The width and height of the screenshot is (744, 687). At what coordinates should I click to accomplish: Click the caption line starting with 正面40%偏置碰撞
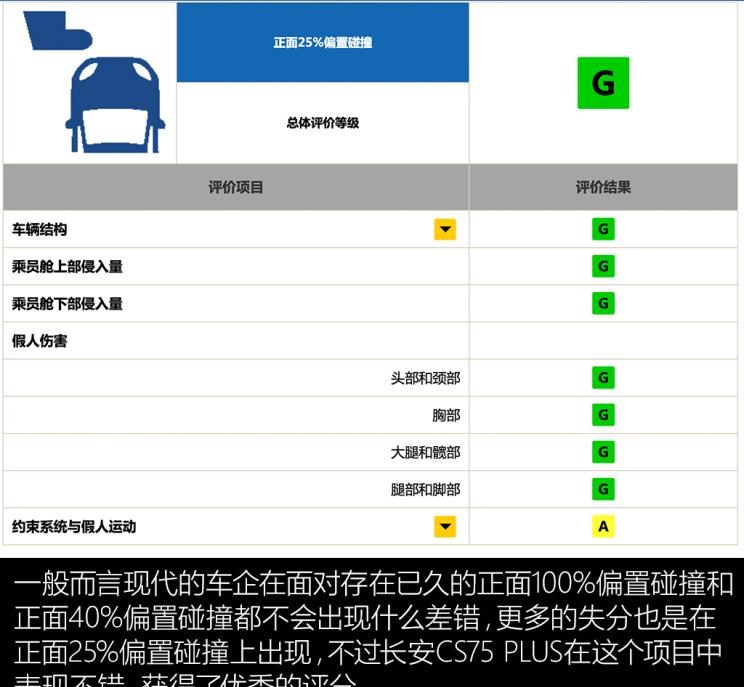[364, 618]
